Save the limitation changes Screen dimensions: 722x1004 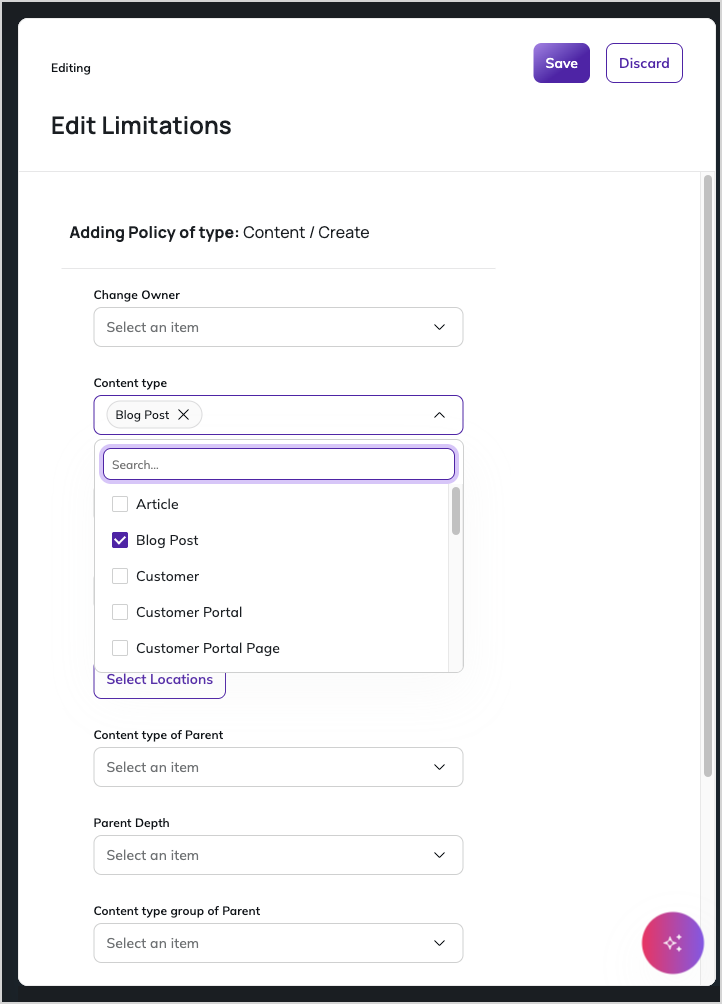point(561,63)
